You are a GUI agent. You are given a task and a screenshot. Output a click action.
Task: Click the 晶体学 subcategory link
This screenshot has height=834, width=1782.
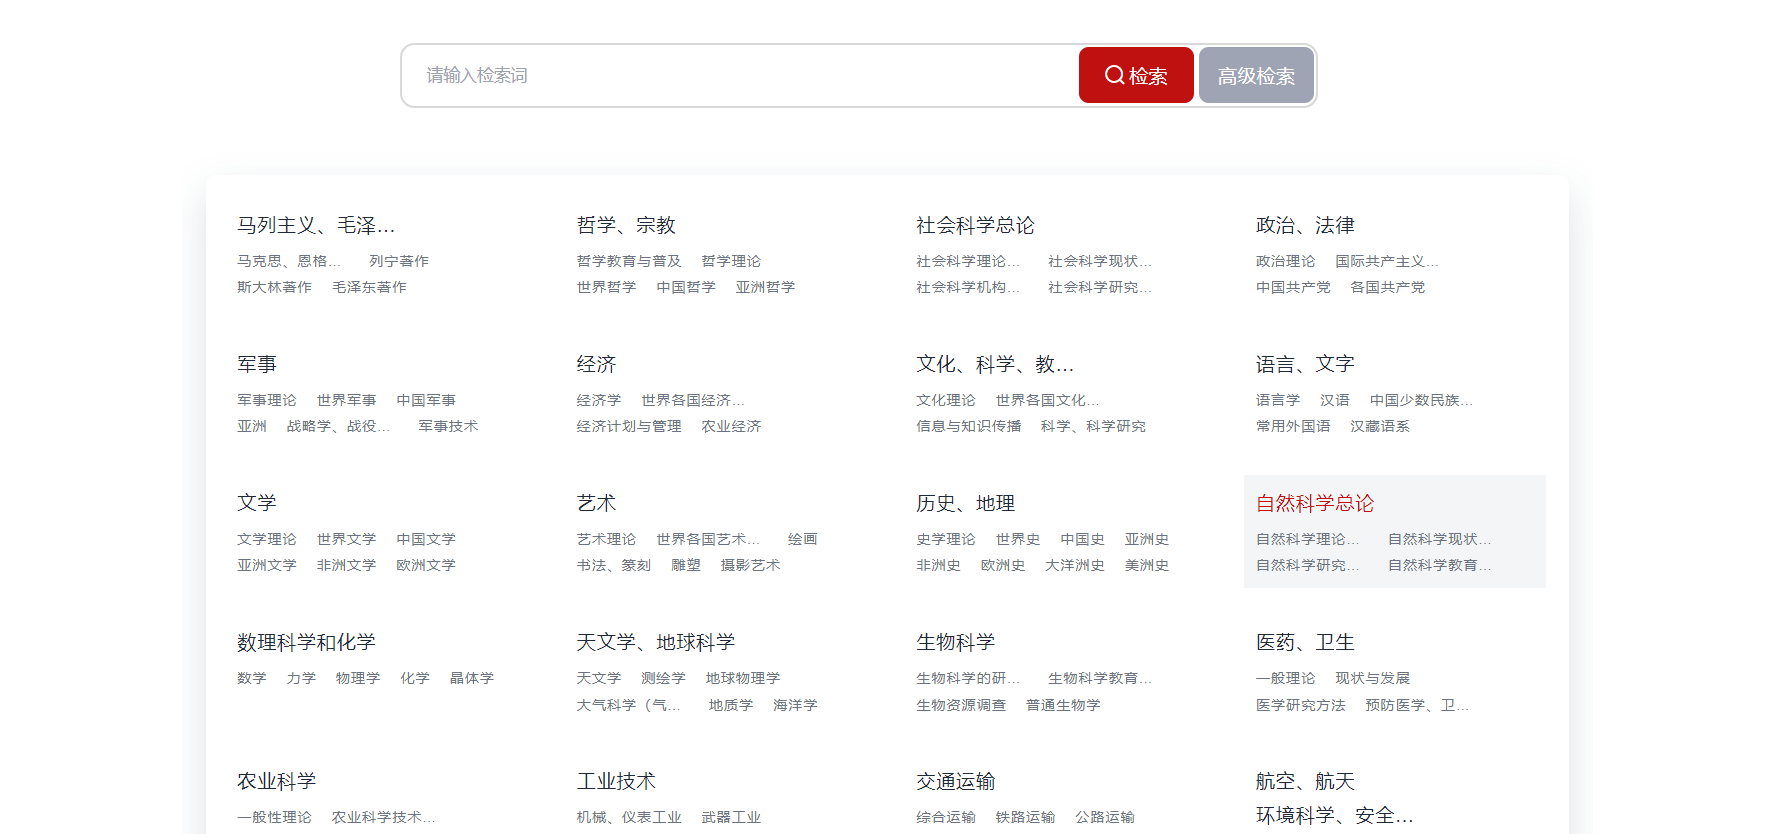472,678
